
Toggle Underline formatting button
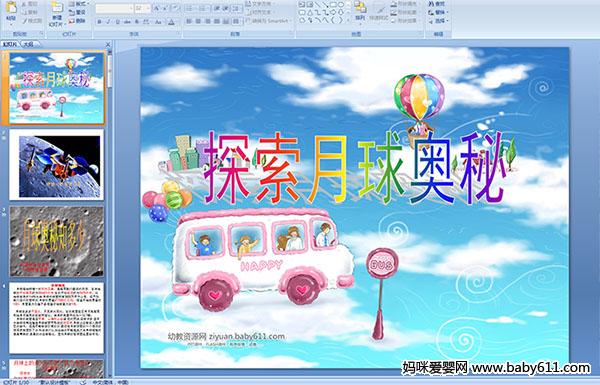[x=117, y=22]
